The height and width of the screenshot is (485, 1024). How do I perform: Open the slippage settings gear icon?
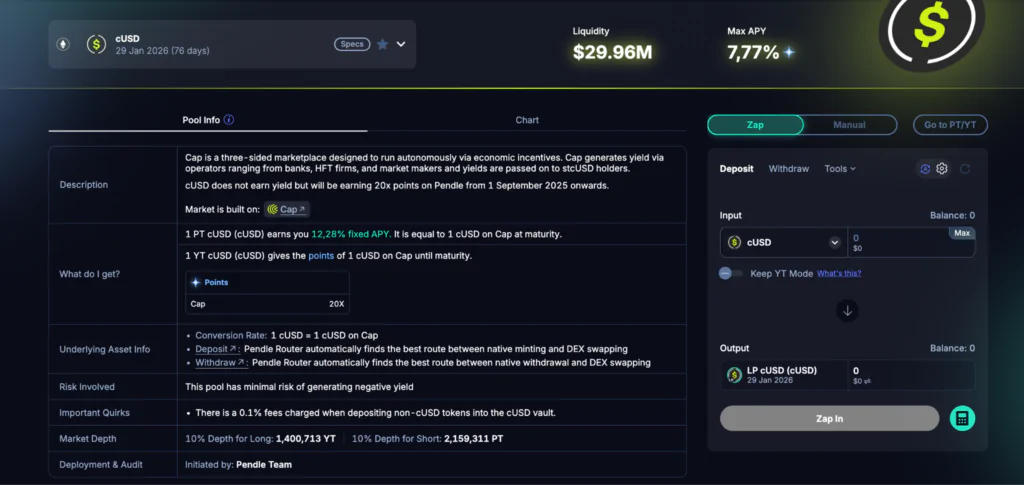pos(942,169)
